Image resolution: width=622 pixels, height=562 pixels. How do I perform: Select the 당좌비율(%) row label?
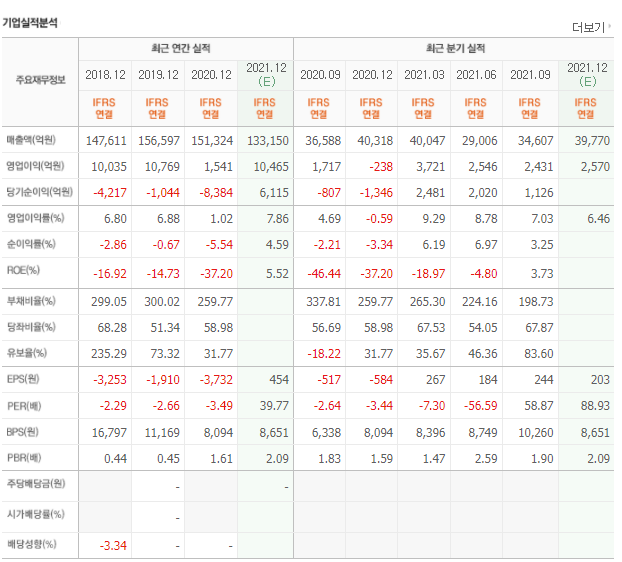[31, 327]
